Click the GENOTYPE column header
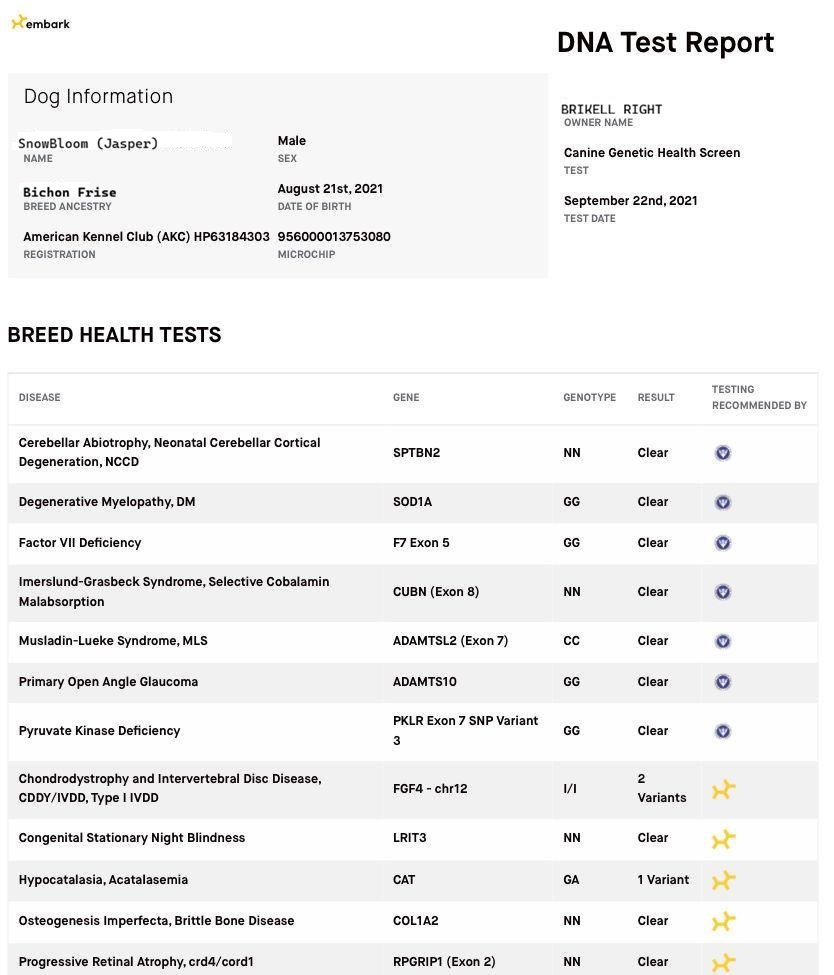Viewport: 834px width, 975px height. 589,398
